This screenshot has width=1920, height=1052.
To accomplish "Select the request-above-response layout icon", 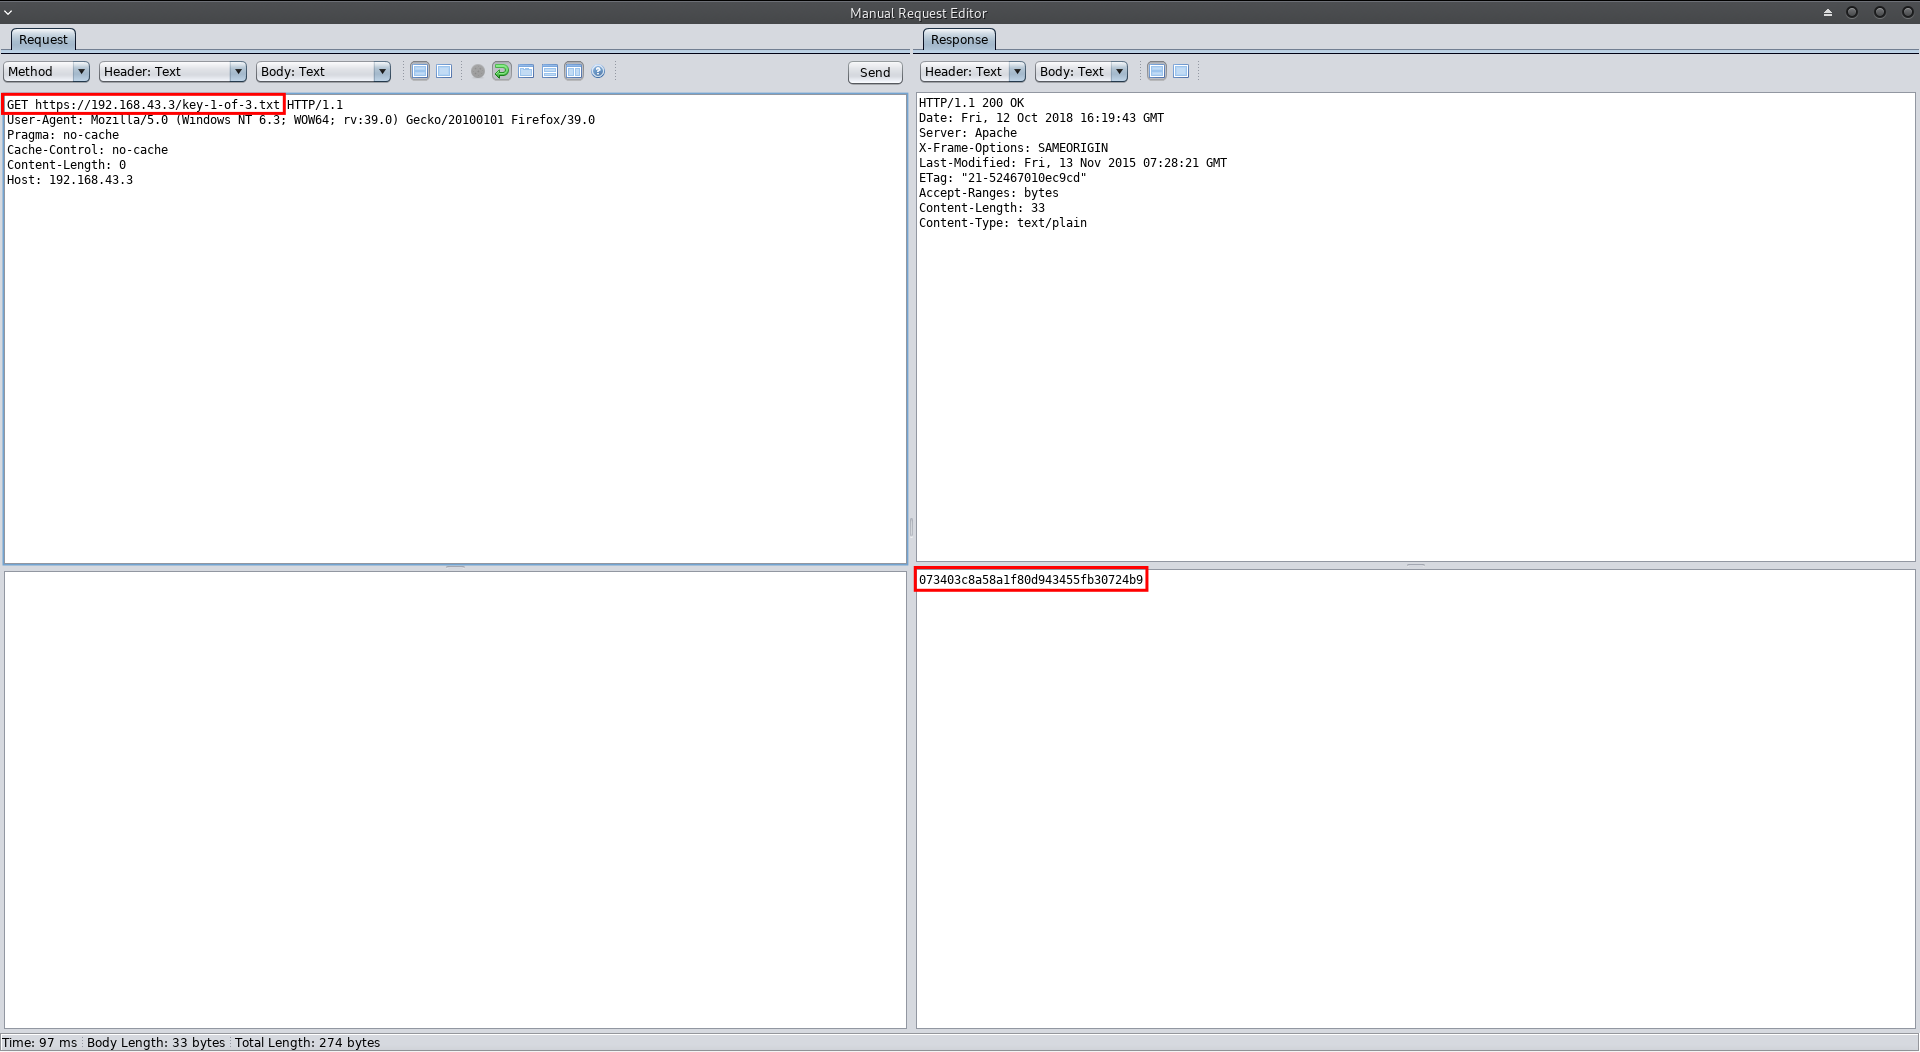I will [550, 71].
